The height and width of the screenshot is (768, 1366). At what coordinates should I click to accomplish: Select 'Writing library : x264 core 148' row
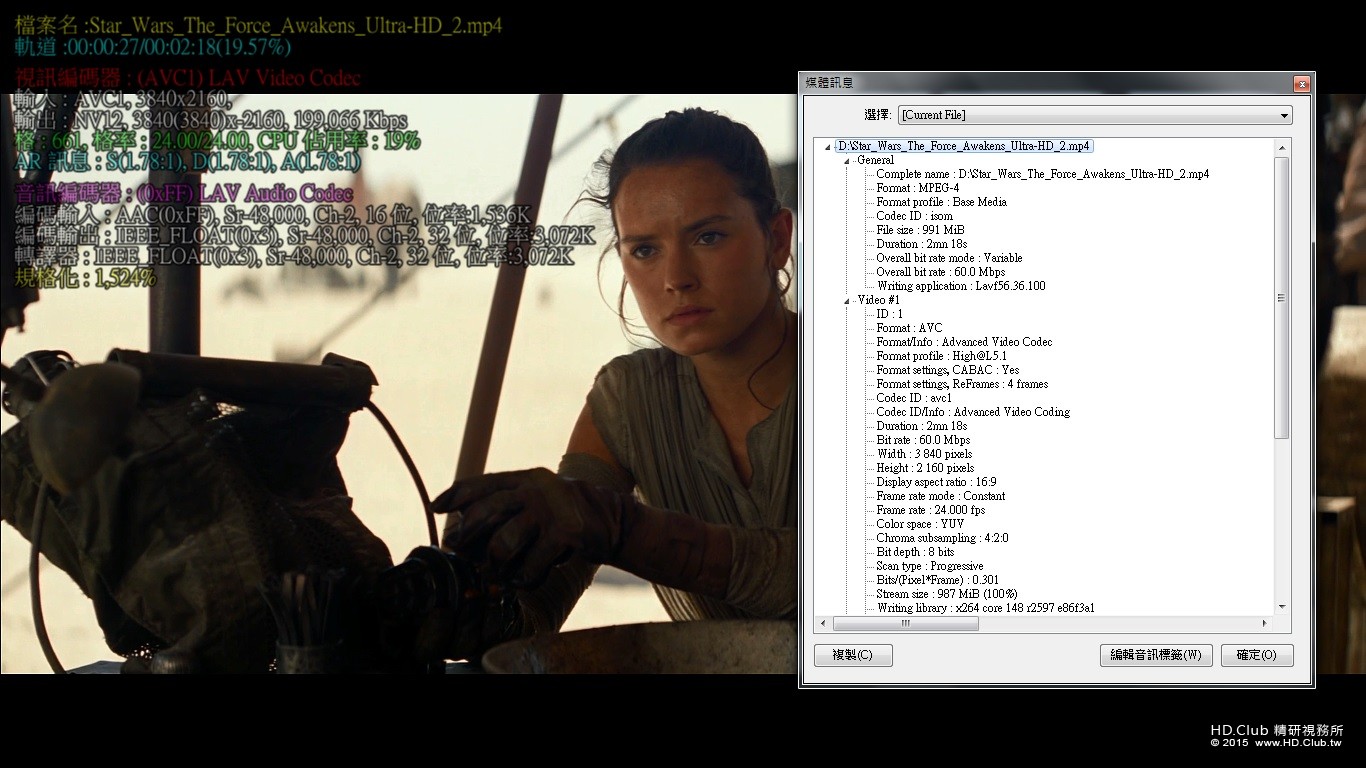click(x=985, y=608)
